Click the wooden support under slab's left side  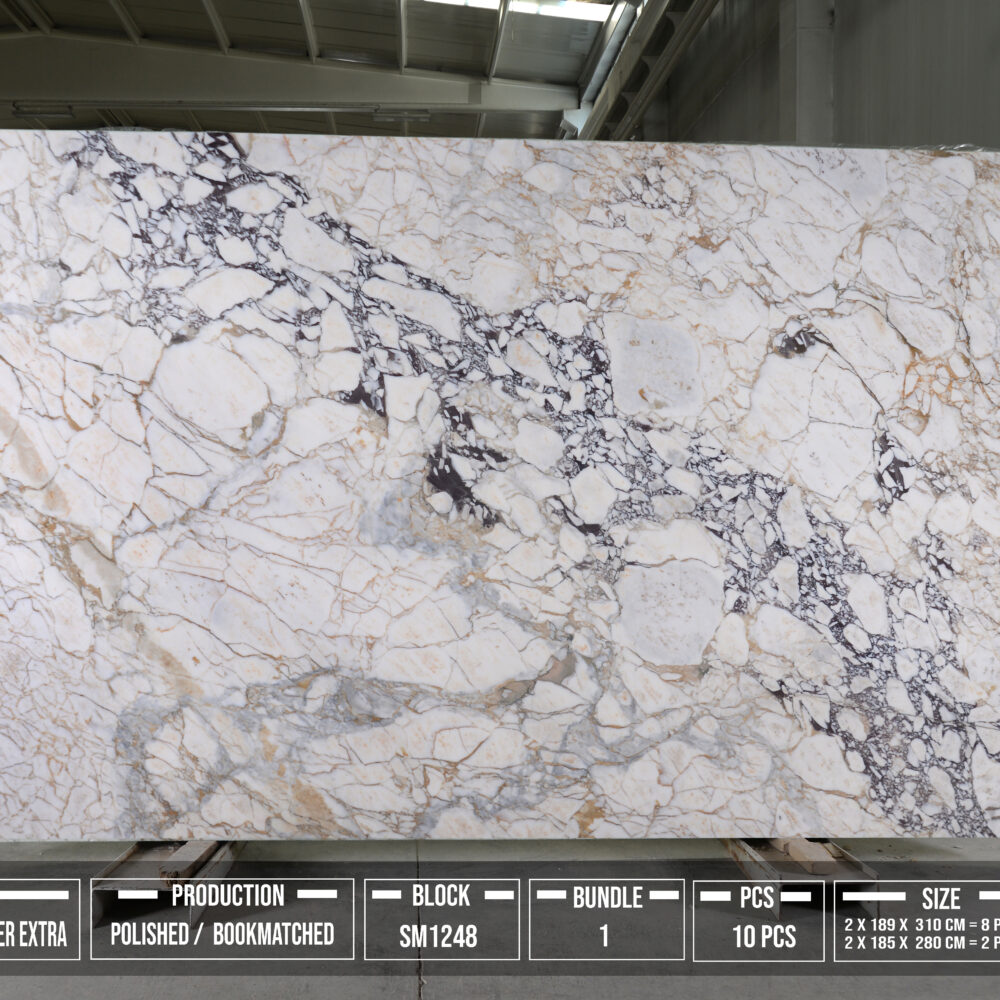[x=190, y=858]
